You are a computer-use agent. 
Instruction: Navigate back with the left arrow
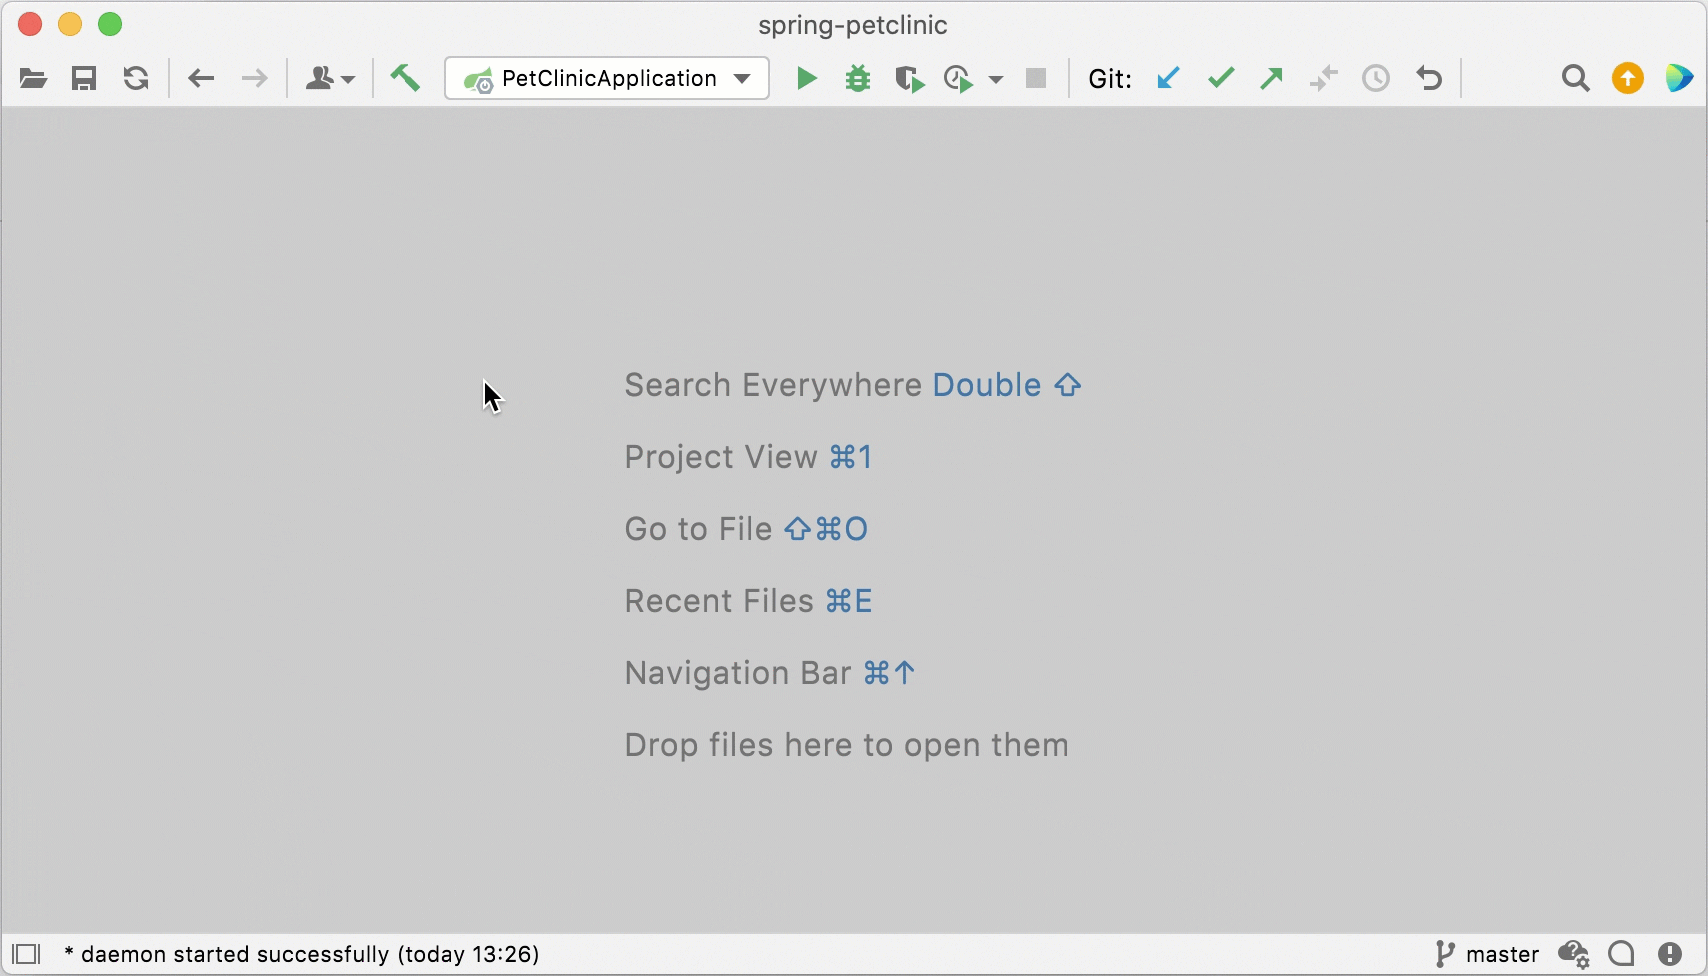pos(201,78)
